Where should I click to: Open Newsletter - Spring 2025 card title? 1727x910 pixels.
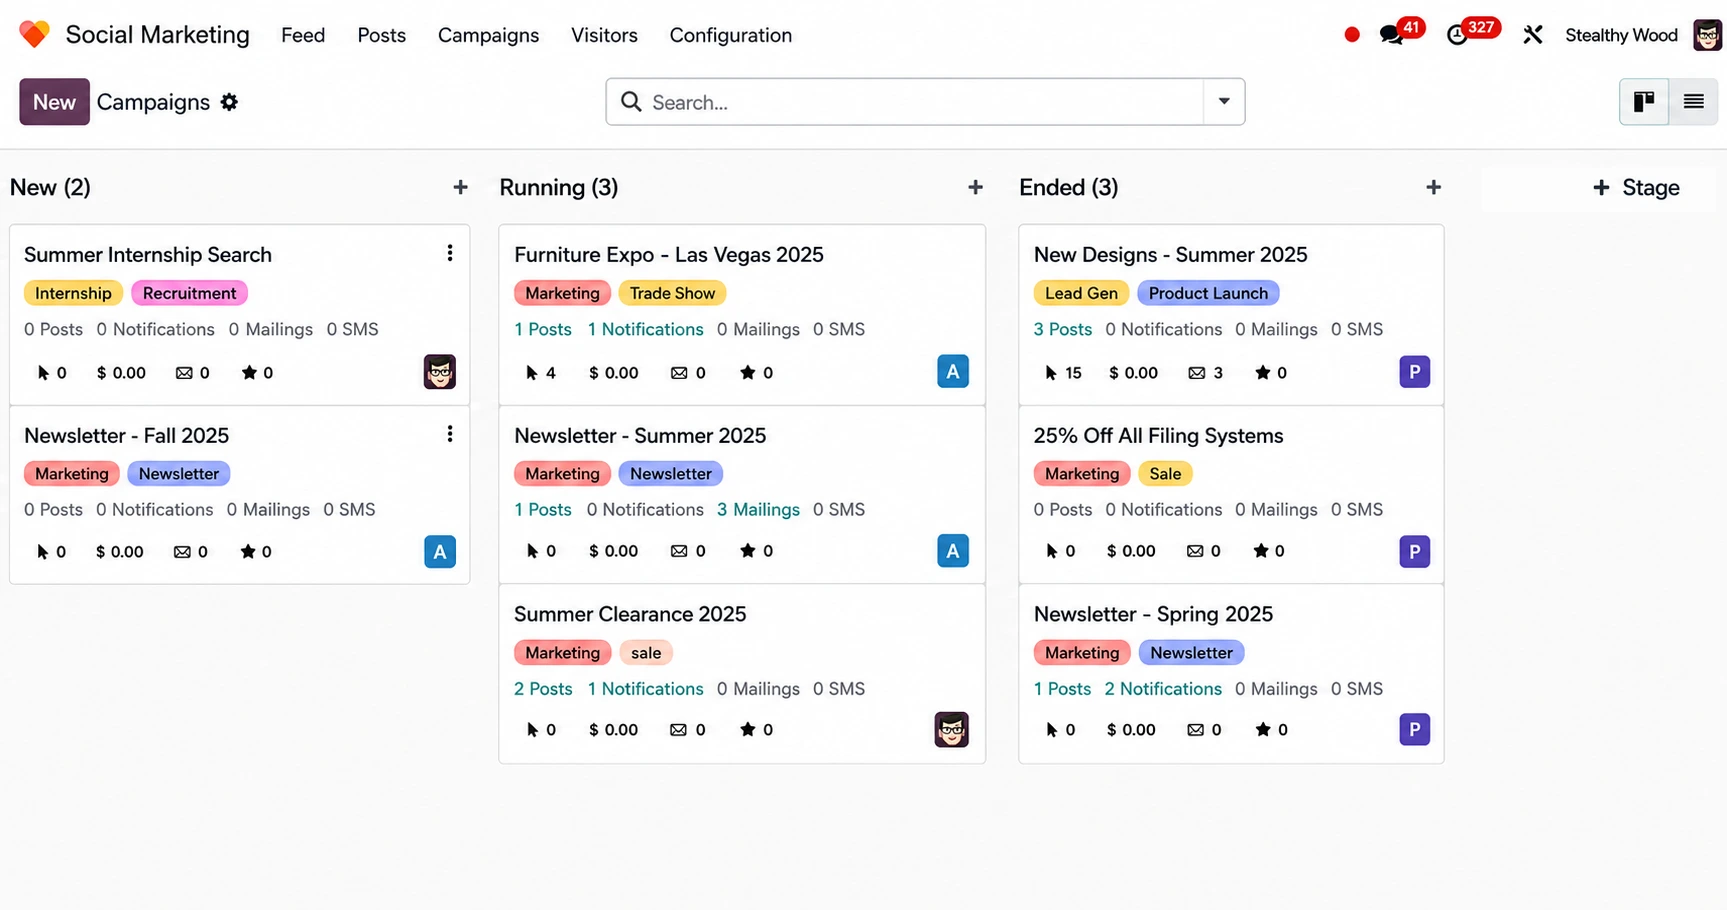(x=1153, y=614)
